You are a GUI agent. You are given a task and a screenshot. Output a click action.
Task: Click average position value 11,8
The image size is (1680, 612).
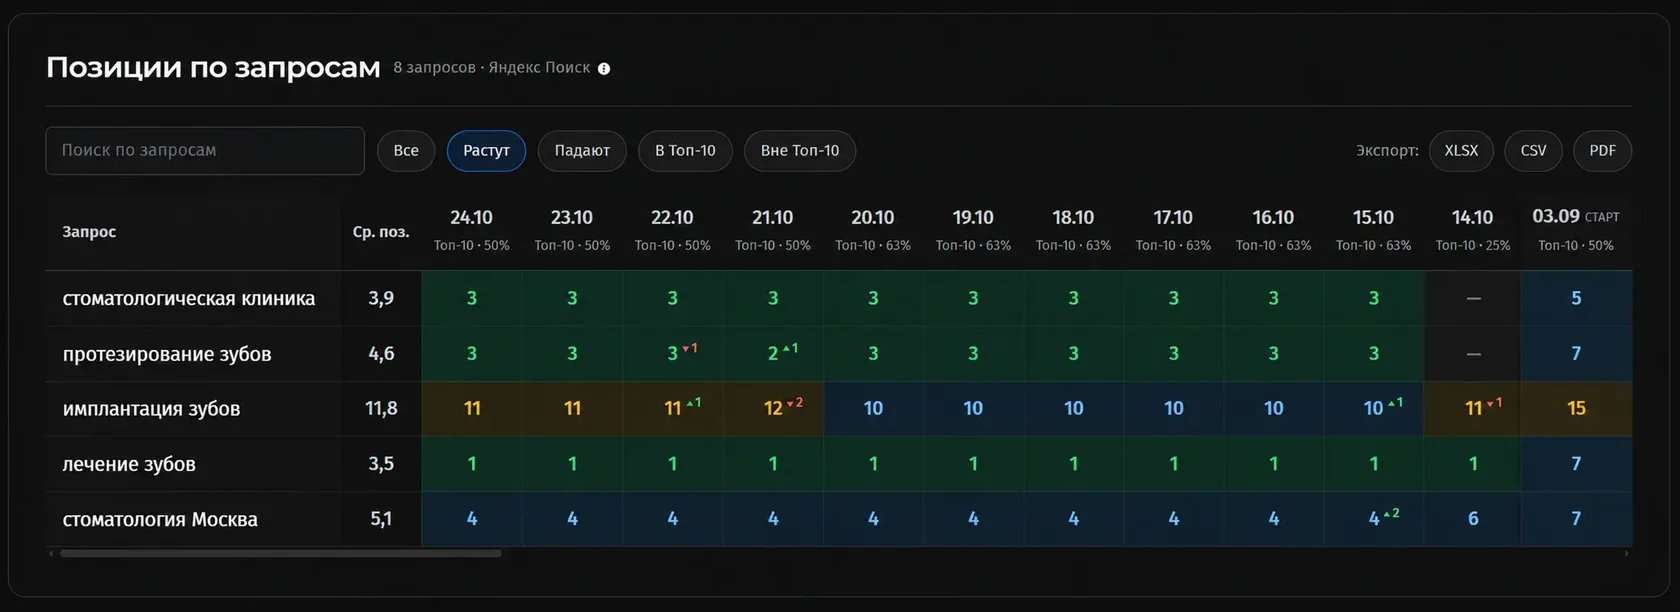coord(381,409)
